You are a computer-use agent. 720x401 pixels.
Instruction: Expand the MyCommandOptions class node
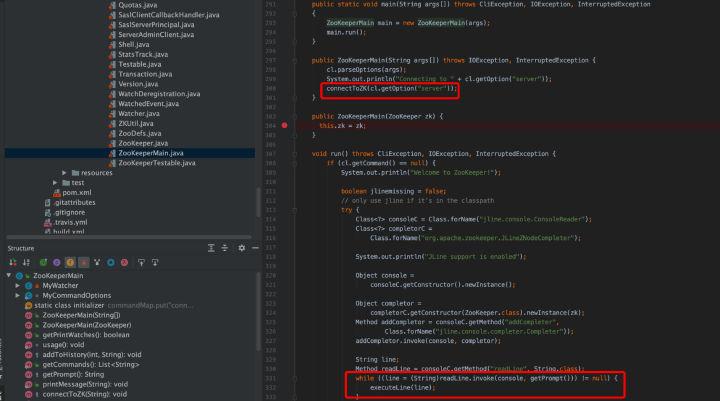coord(18,295)
